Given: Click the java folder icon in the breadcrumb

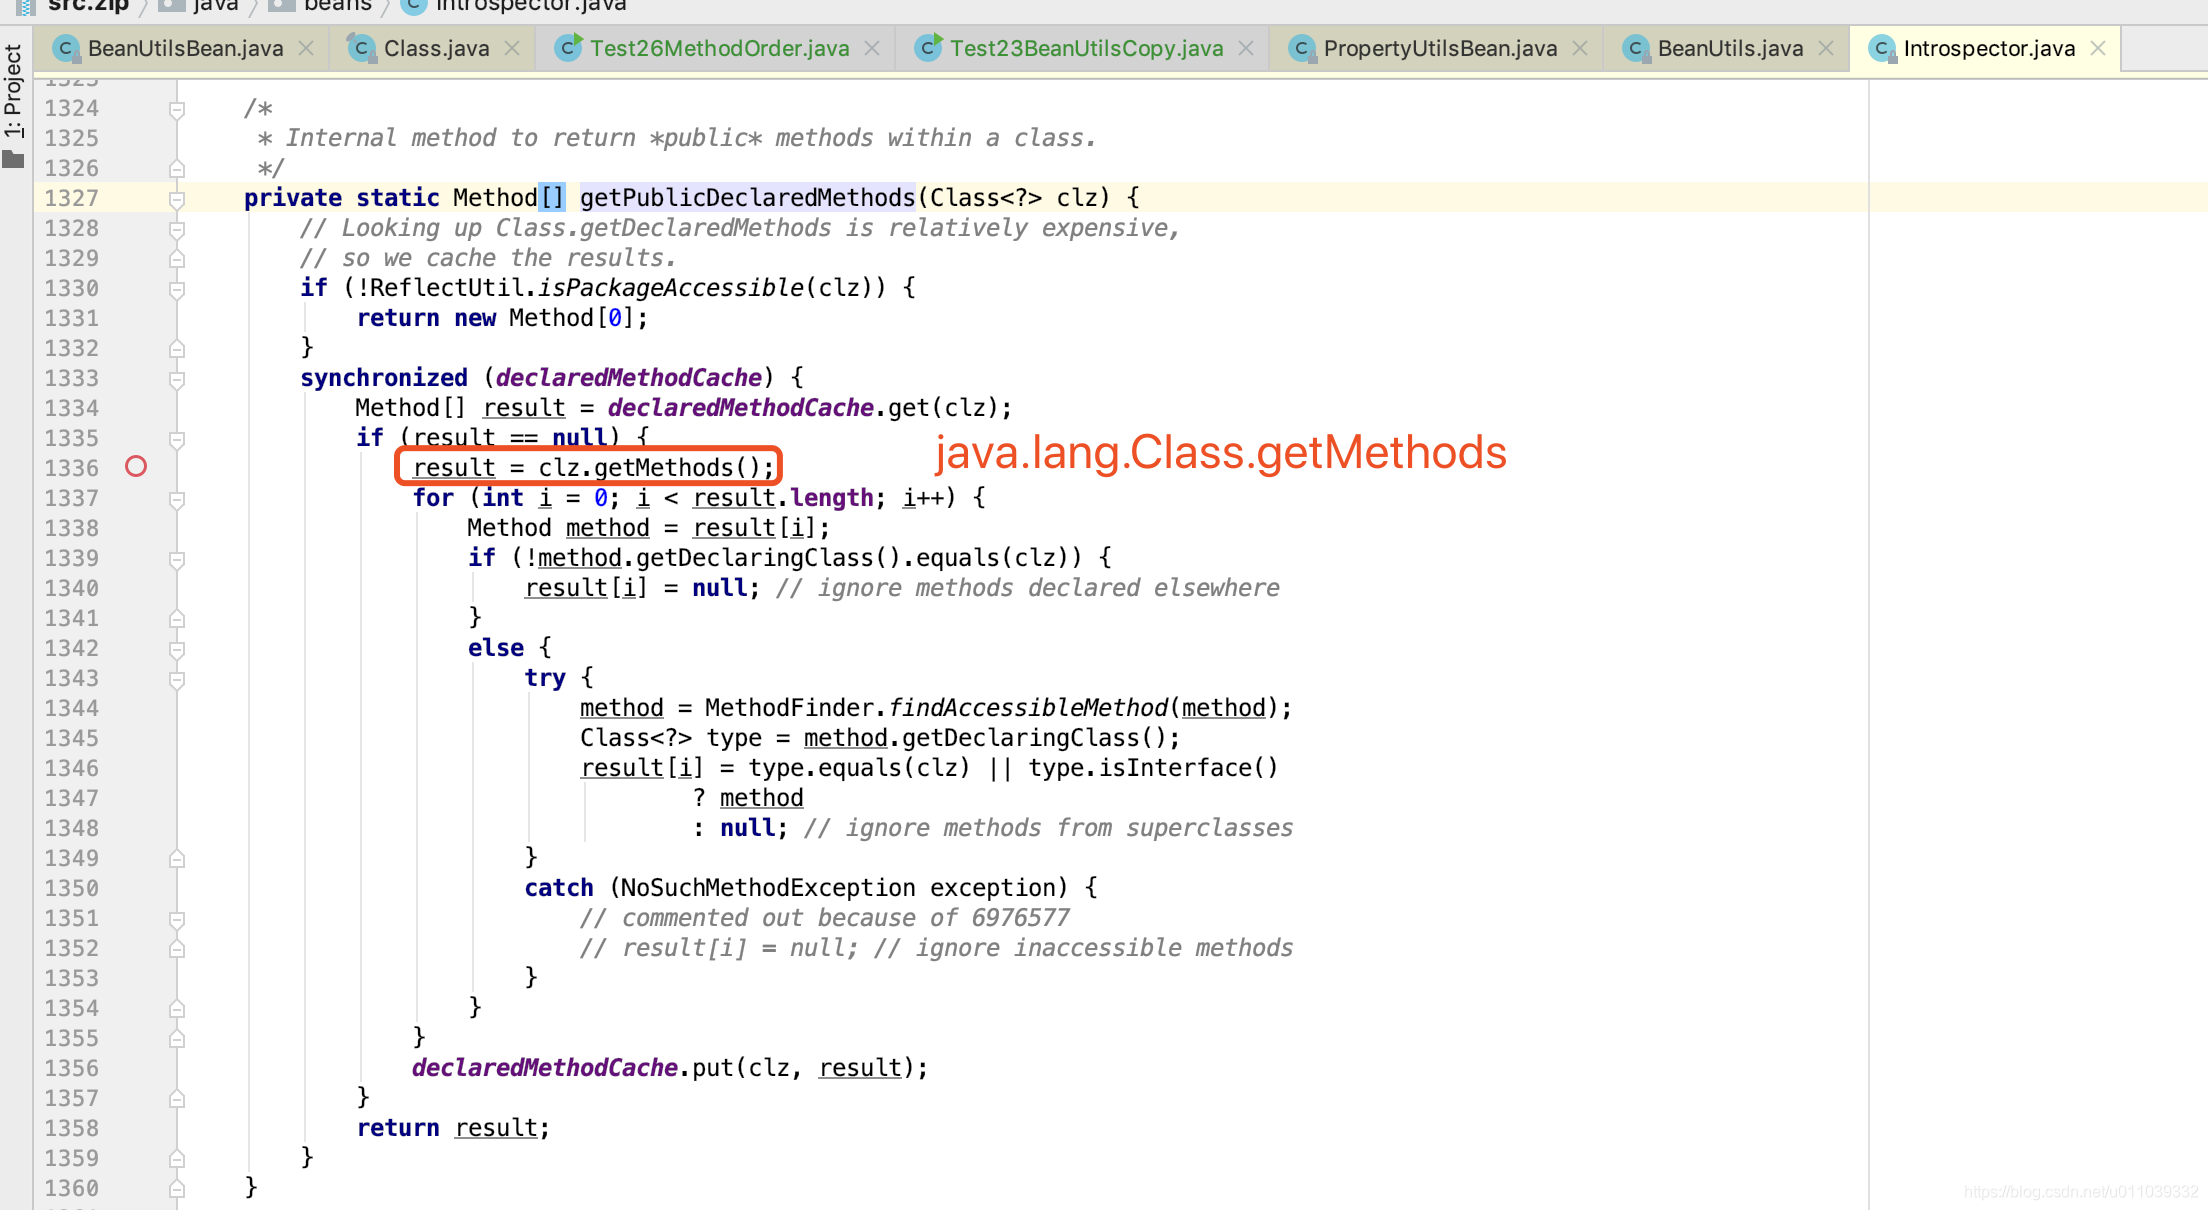Looking at the screenshot, I should pyautogui.click(x=166, y=6).
